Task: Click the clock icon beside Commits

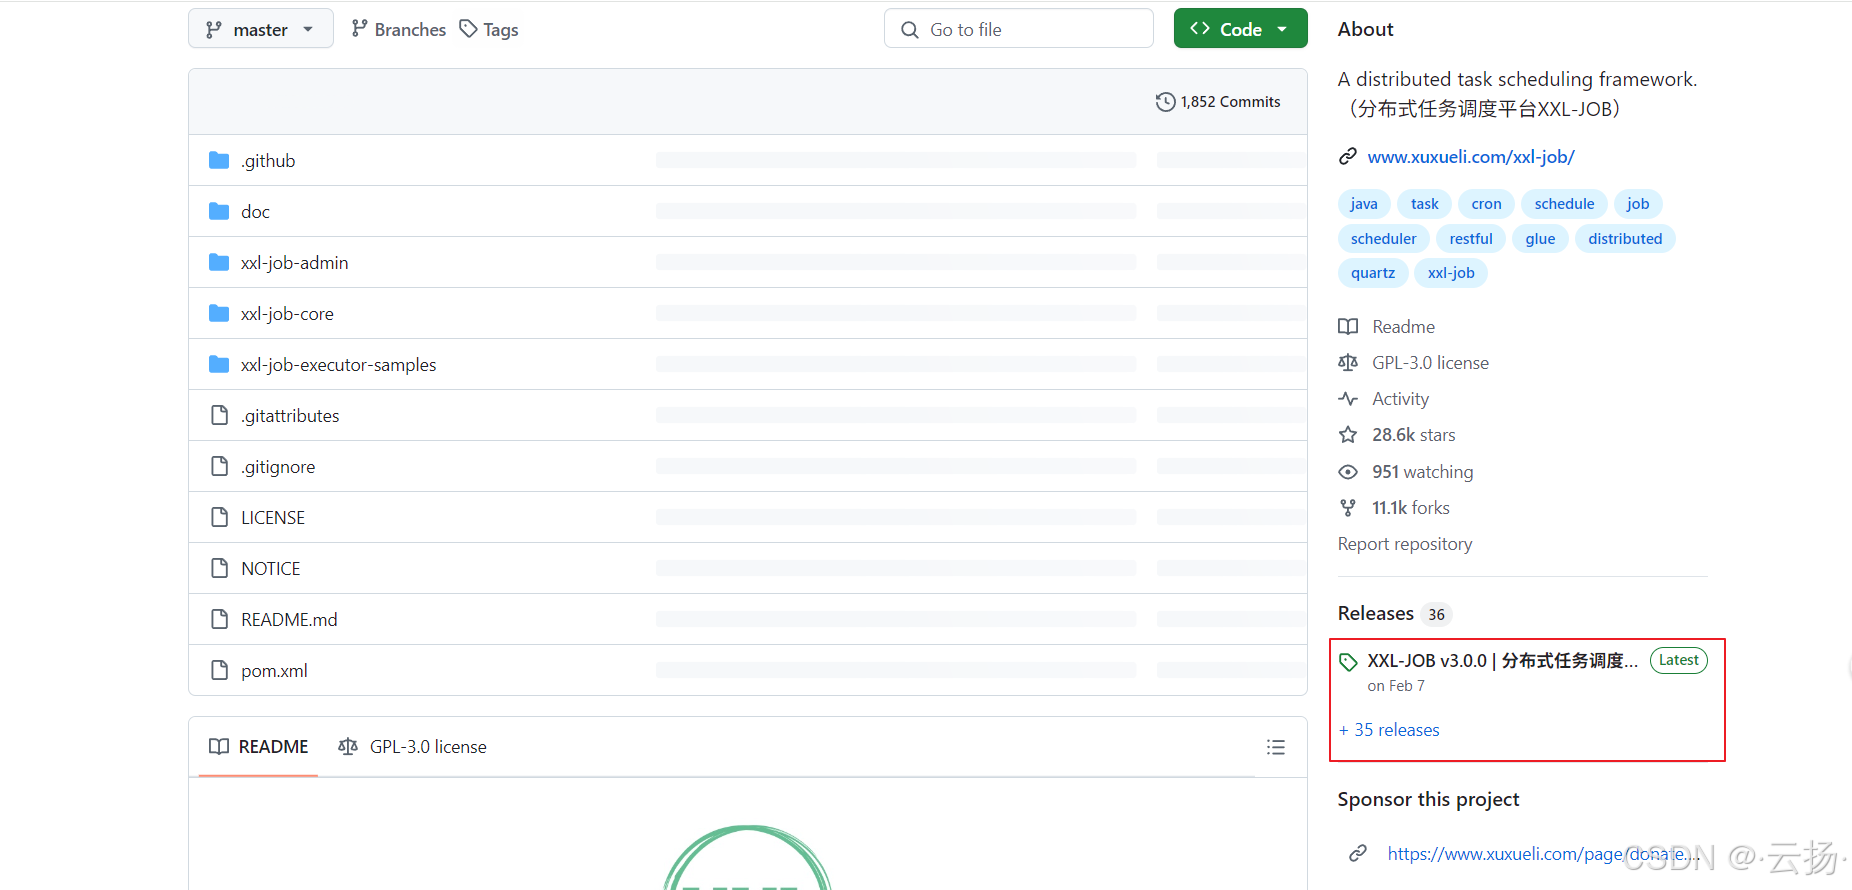Action: pyautogui.click(x=1165, y=102)
